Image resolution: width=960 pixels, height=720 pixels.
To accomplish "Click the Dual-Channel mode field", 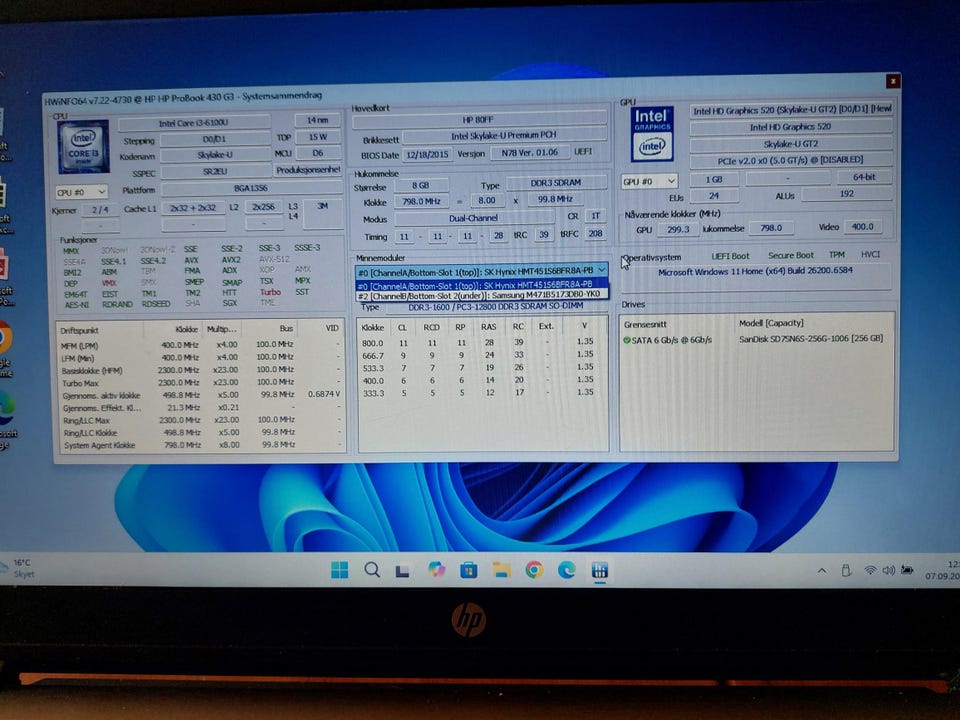I will click(474, 218).
